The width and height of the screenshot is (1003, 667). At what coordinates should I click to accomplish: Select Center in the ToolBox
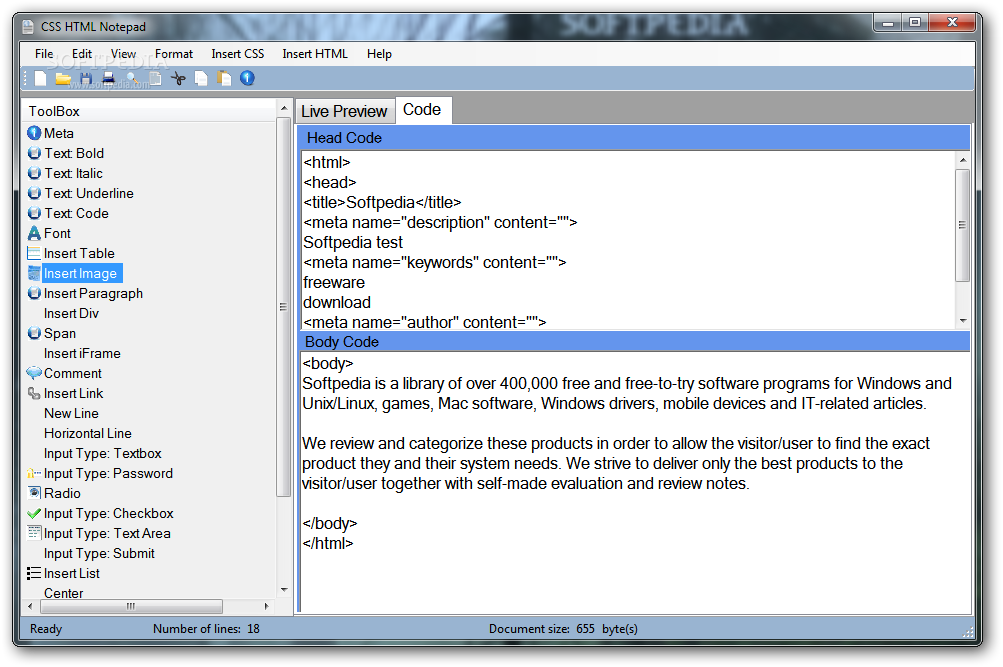(63, 593)
